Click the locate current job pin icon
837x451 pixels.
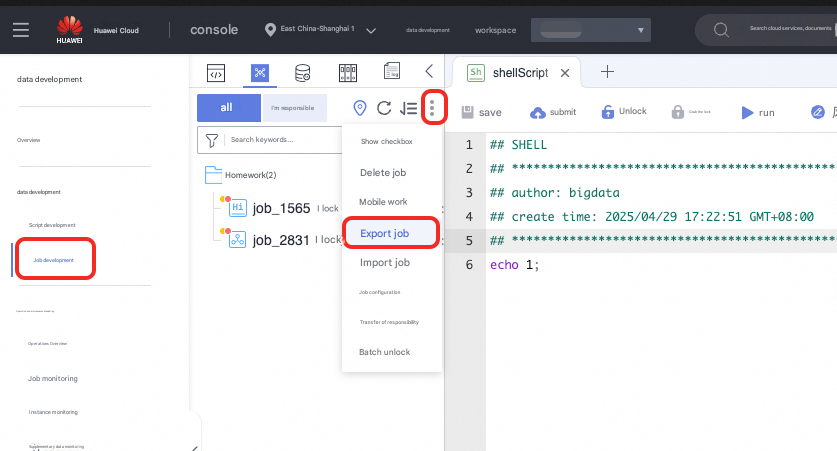[360, 108]
